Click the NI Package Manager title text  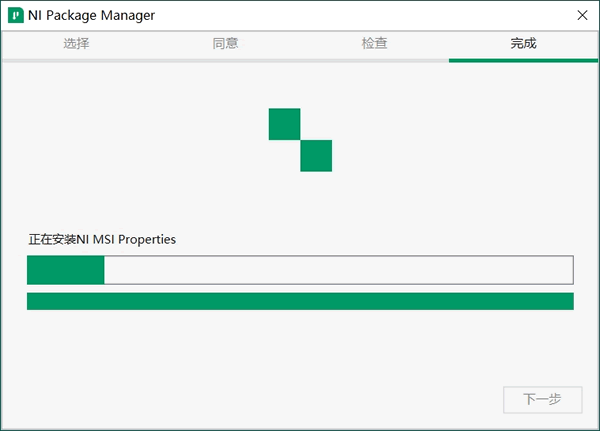(92, 16)
